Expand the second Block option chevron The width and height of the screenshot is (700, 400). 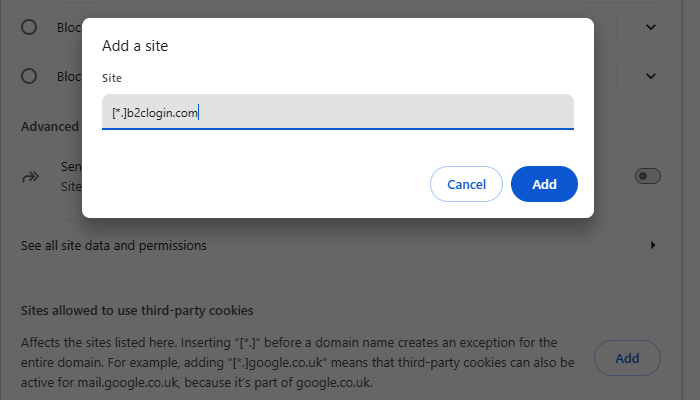[651, 76]
